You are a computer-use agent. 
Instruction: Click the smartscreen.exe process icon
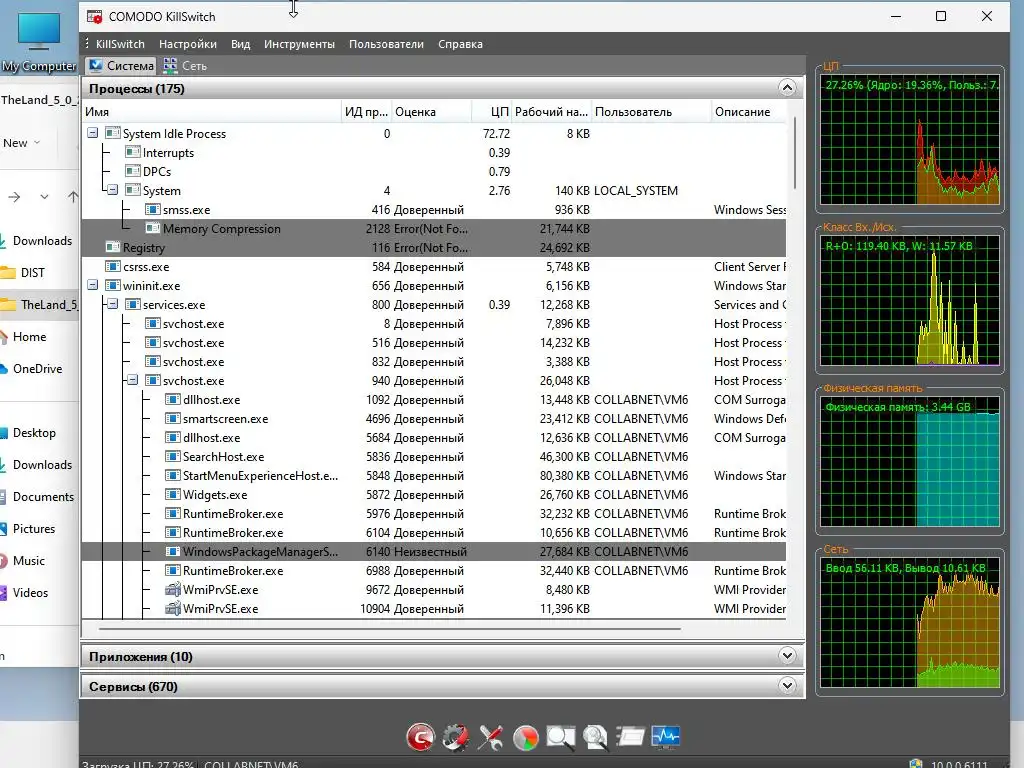pos(173,419)
